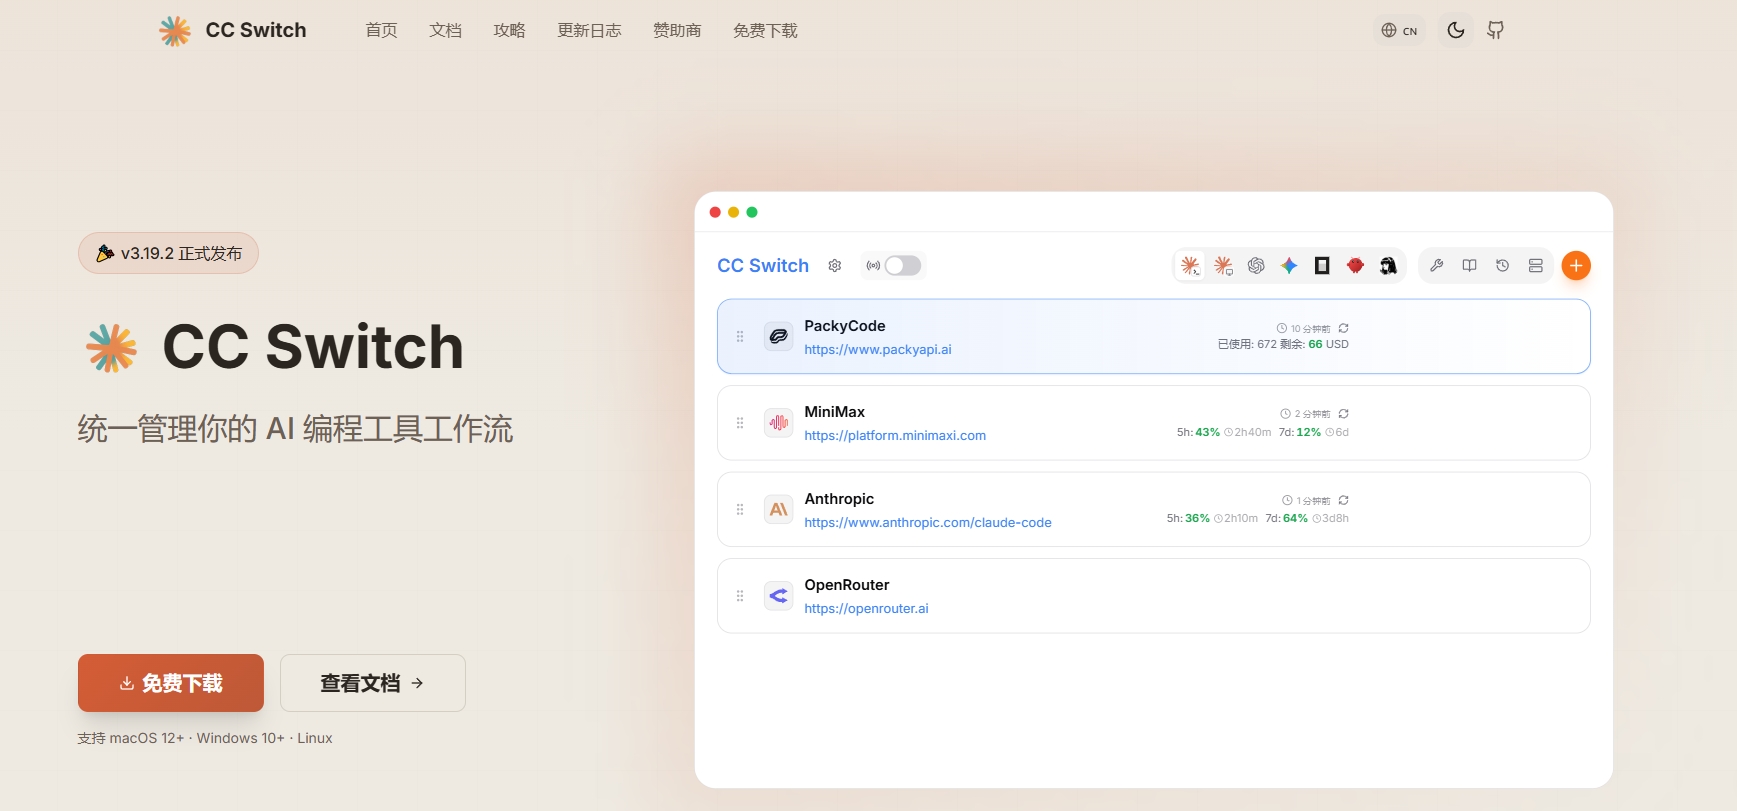The height and width of the screenshot is (811, 1737).
Task: Click the MiniMax '7d: 12%' usage value
Action: tap(1300, 433)
